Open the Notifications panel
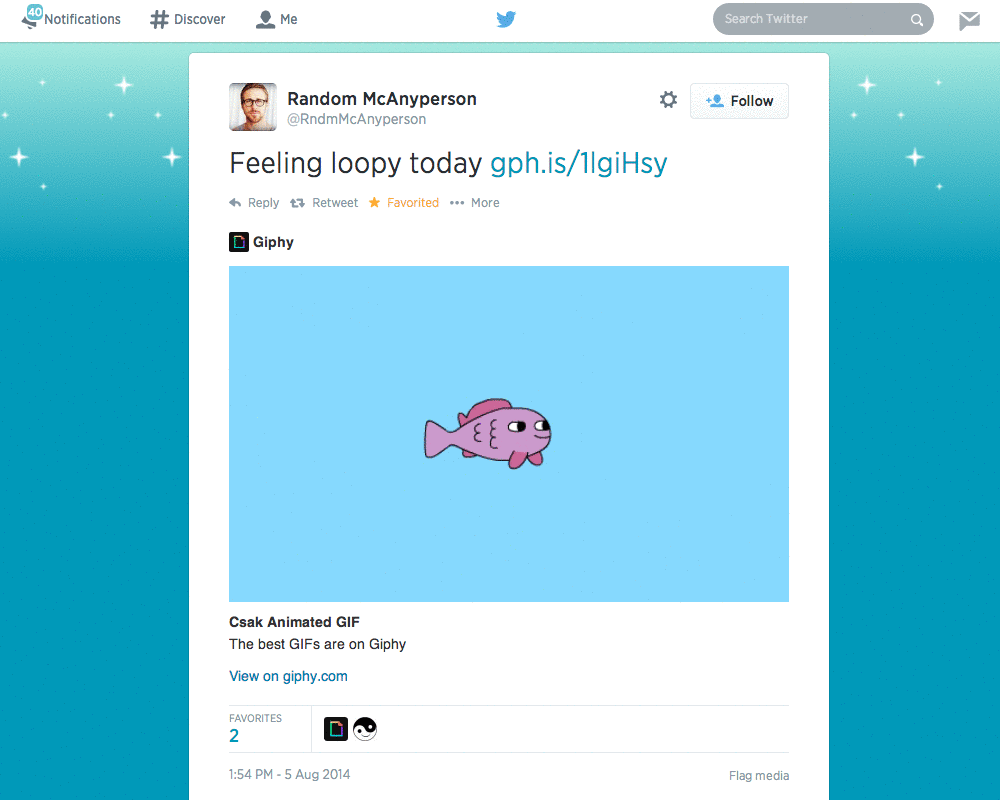1000x800 pixels. (70, 19)
